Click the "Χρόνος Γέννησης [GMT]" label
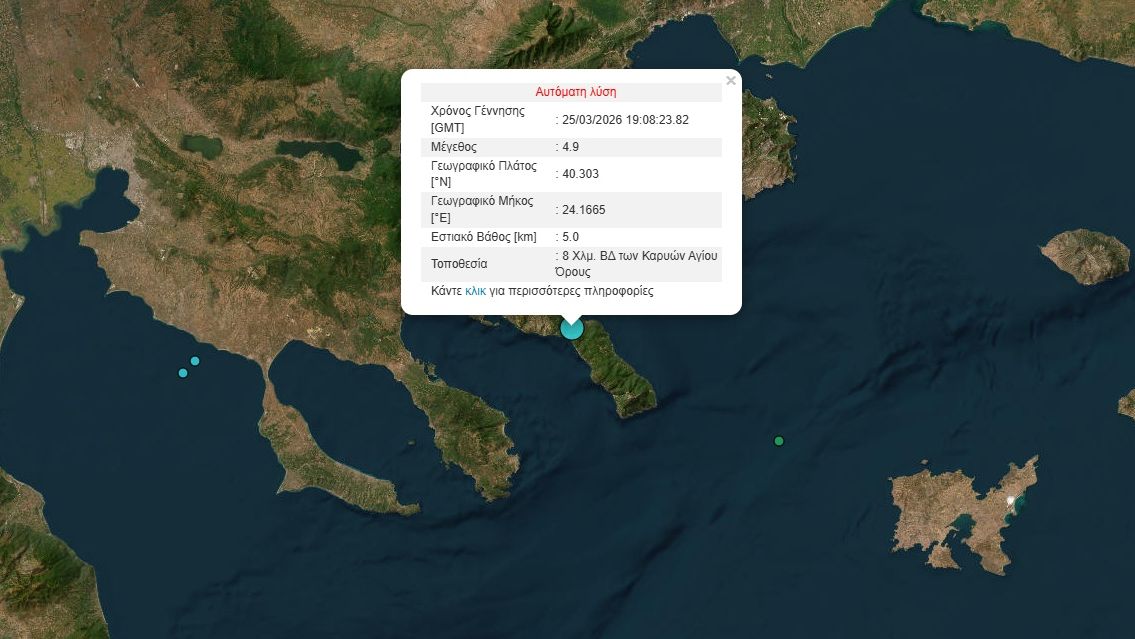The height and width of the screenshot is (639, 1135). click(x=477, y=119)
